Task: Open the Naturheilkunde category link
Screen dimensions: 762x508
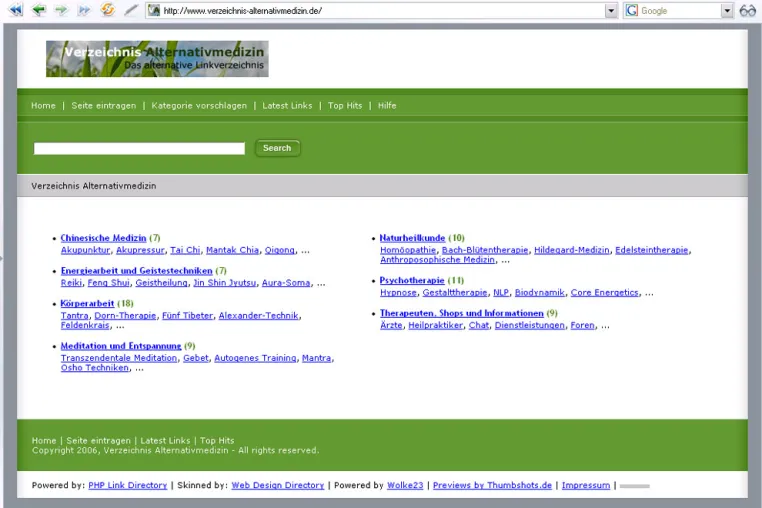Action: 412,238
